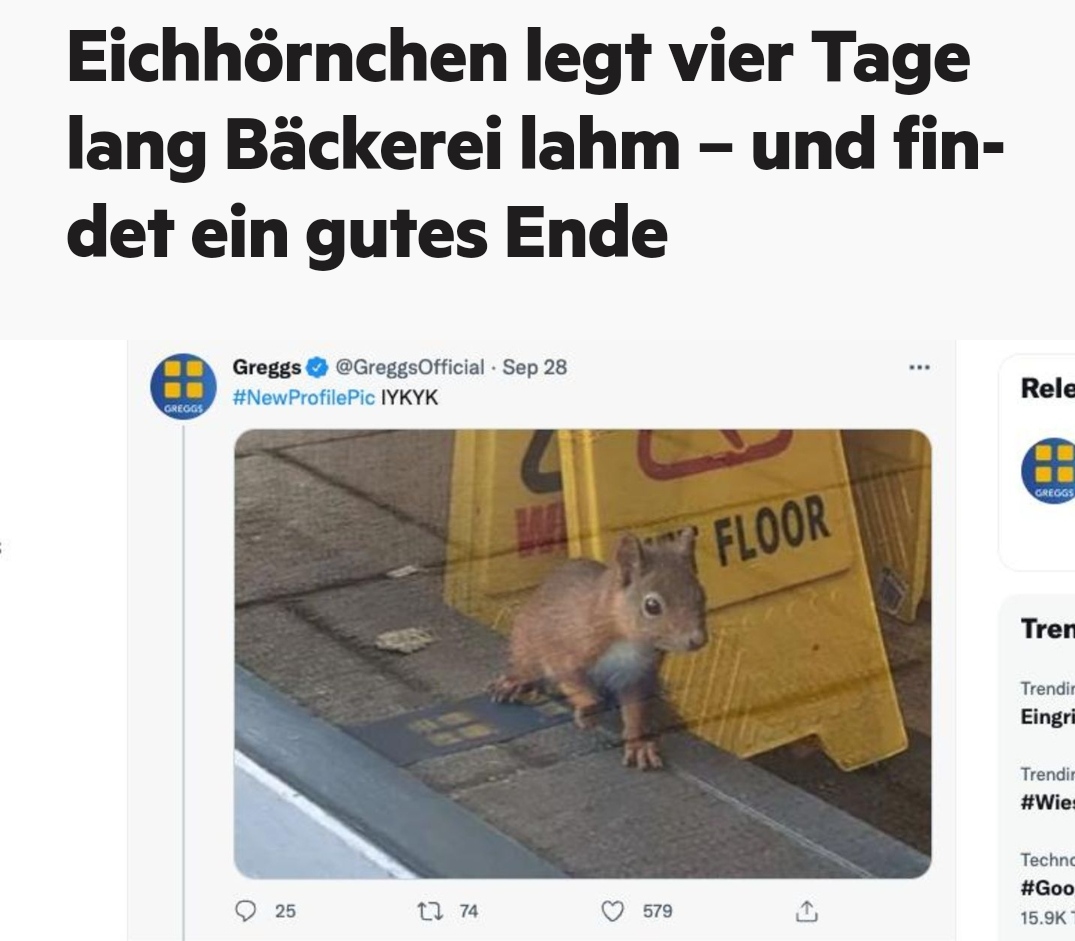Open the squirrel photo in the tweet
This screenshot has width=1075, height=941.
(583, 654)
